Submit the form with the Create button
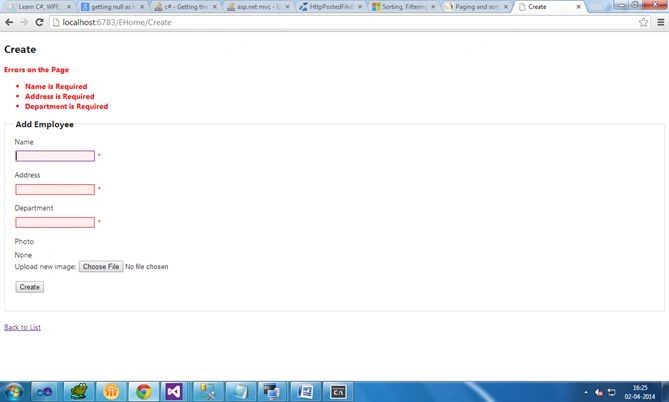Screen dimensions: 669x402 [29, 287]
